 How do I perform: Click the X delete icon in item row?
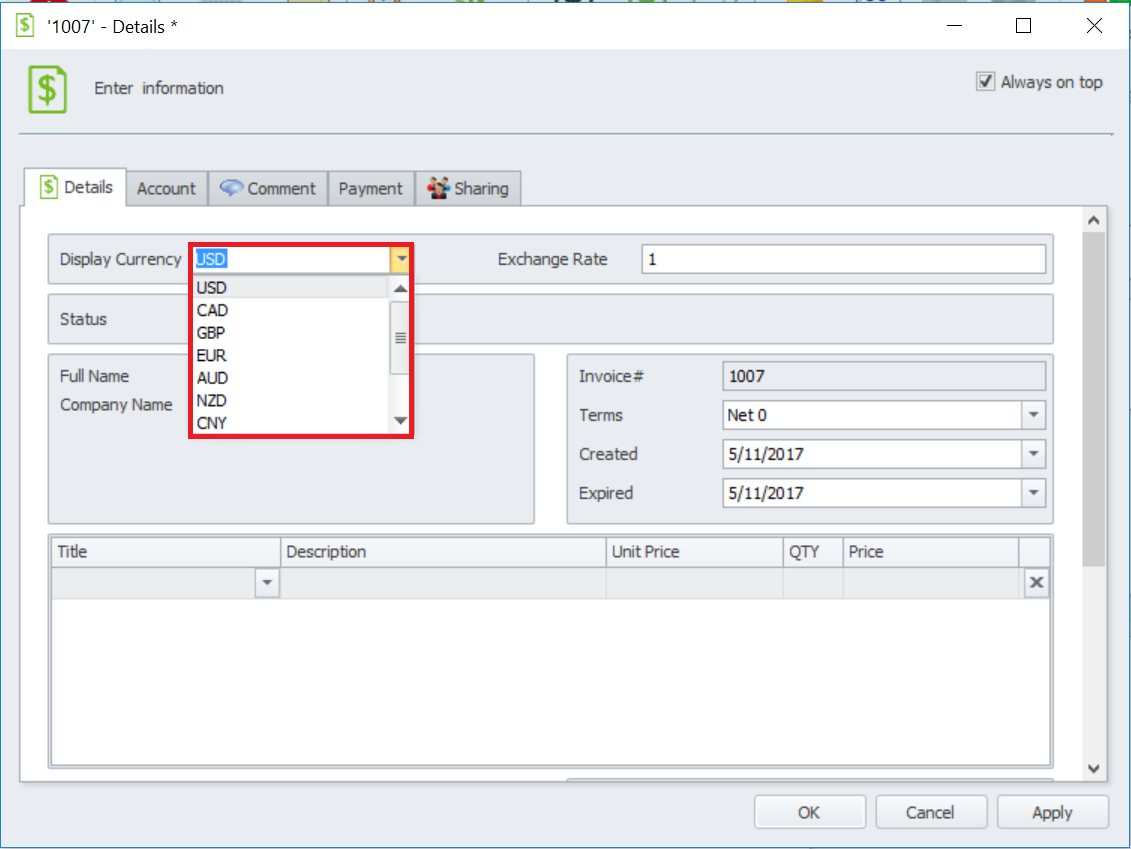coord(1036,583)
